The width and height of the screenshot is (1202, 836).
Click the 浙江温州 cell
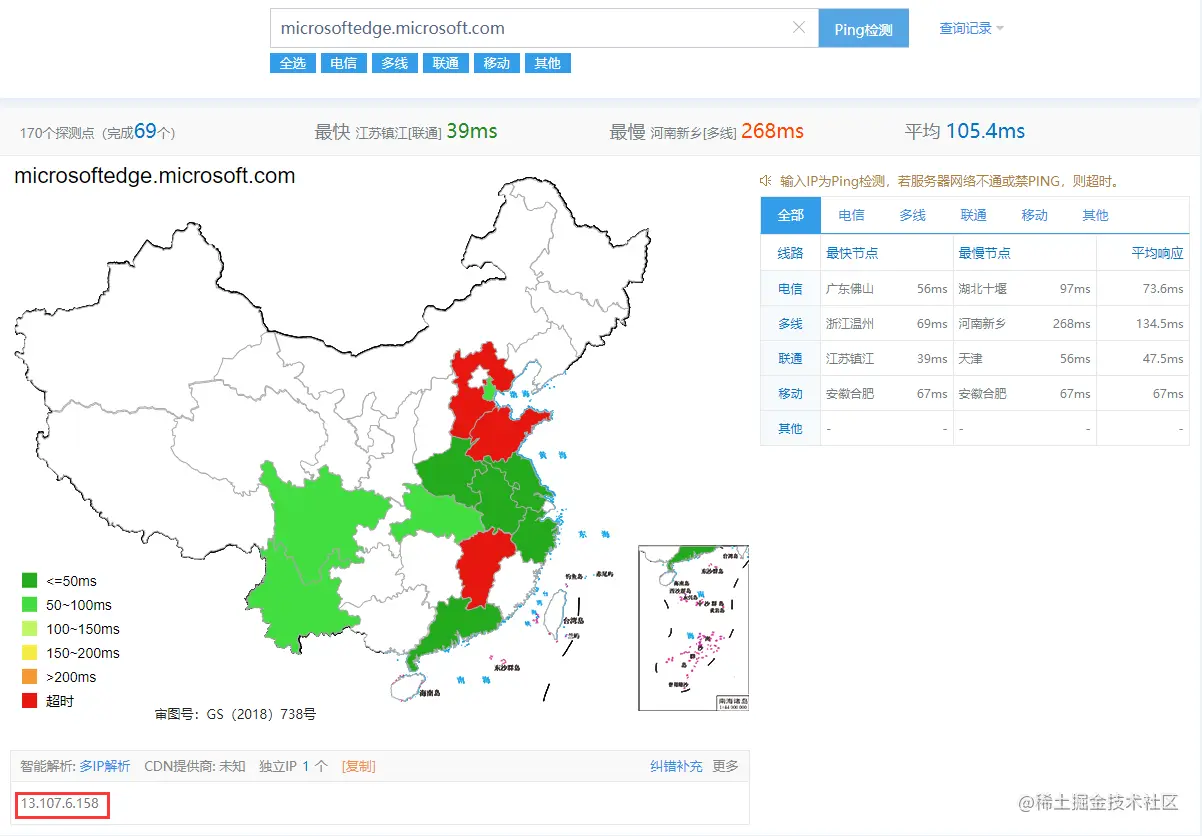[x=850, y=323]
